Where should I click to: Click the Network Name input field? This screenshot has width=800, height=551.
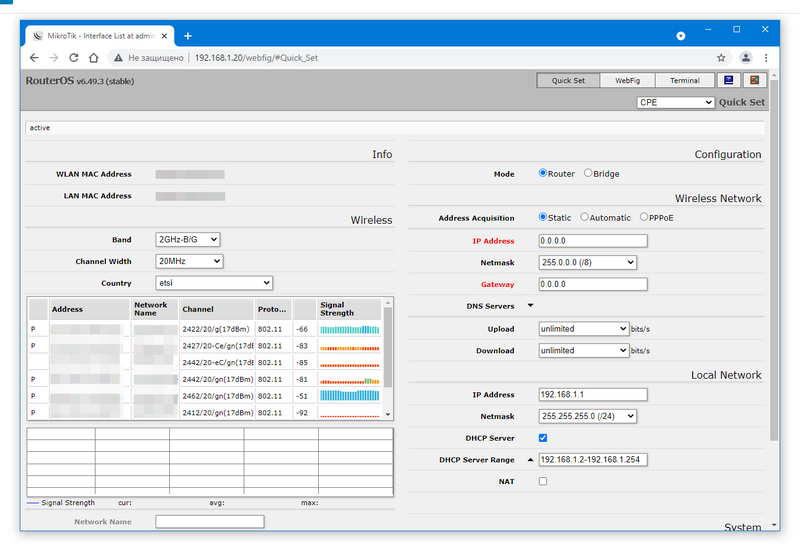(210, 521)
